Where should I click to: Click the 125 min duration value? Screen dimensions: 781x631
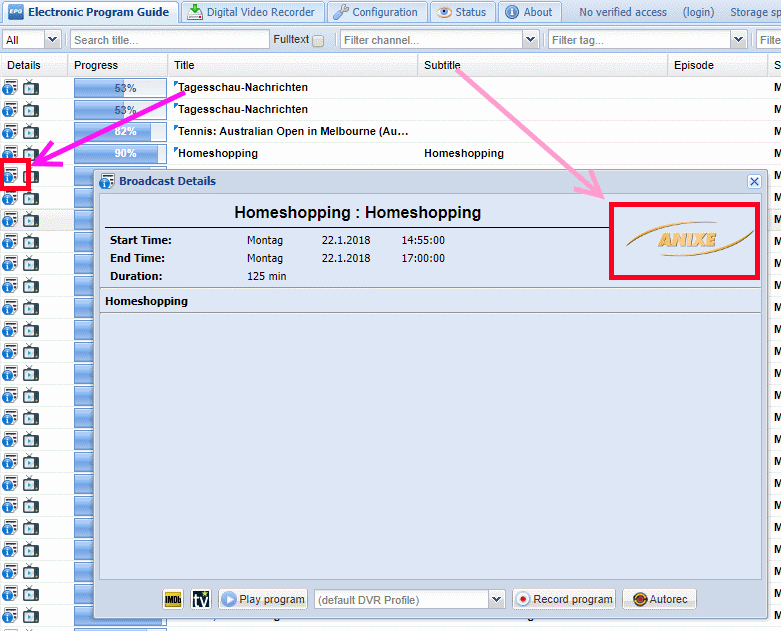[266, 276]
